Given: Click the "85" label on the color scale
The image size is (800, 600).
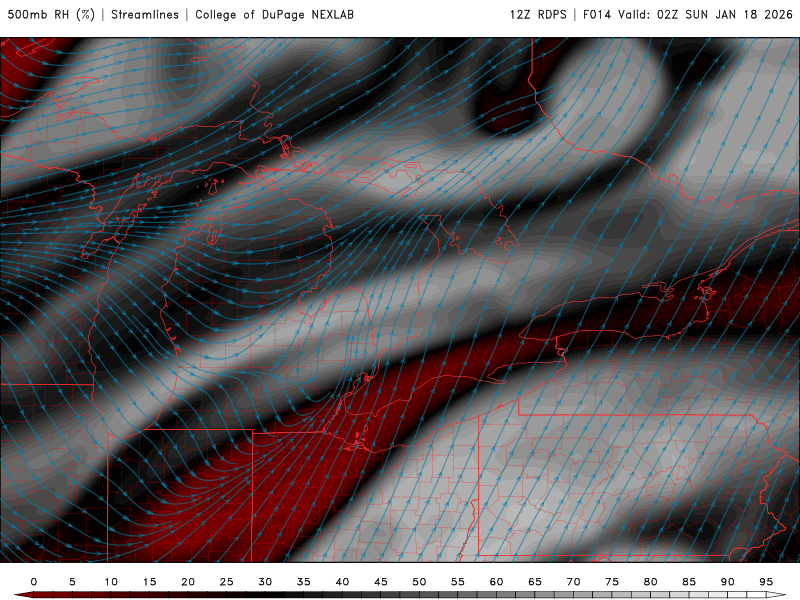Looking at the screenshot, I should click(689, 582).
